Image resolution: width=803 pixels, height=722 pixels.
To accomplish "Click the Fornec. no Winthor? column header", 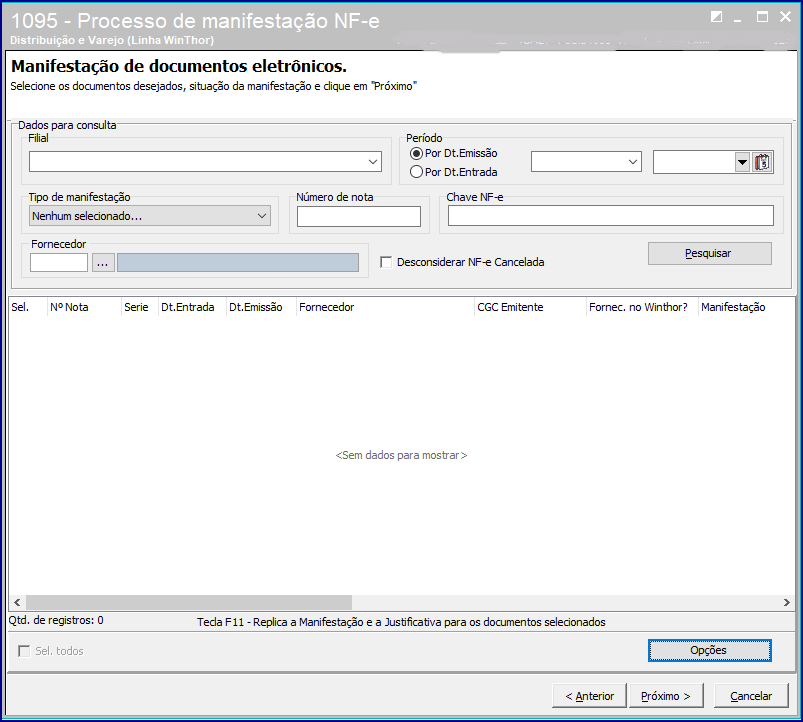I will (642, 307).
